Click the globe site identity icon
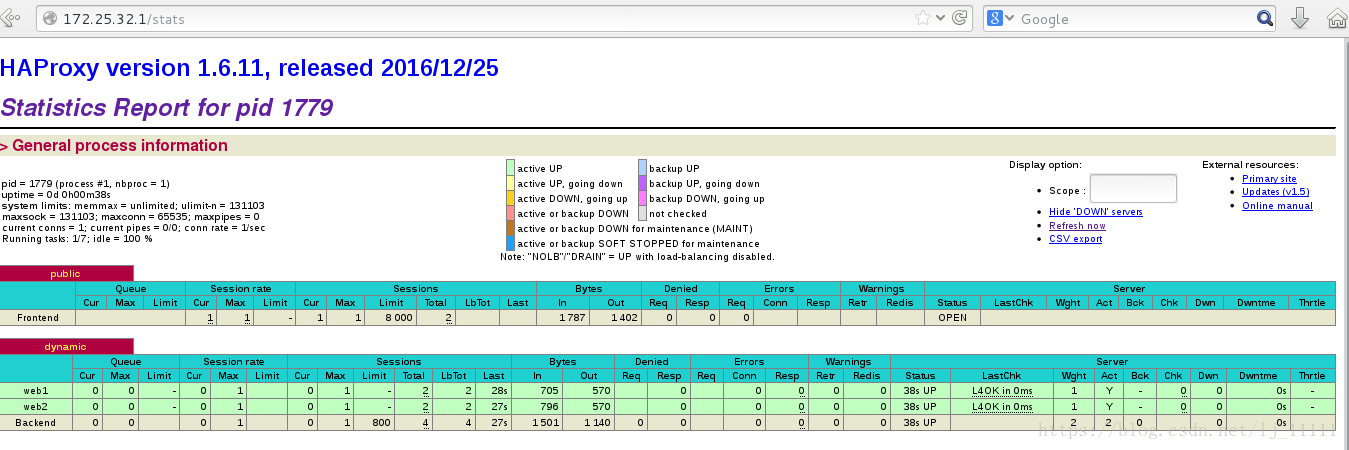This screenshot has height=450, width=1349. click(49, 18)
